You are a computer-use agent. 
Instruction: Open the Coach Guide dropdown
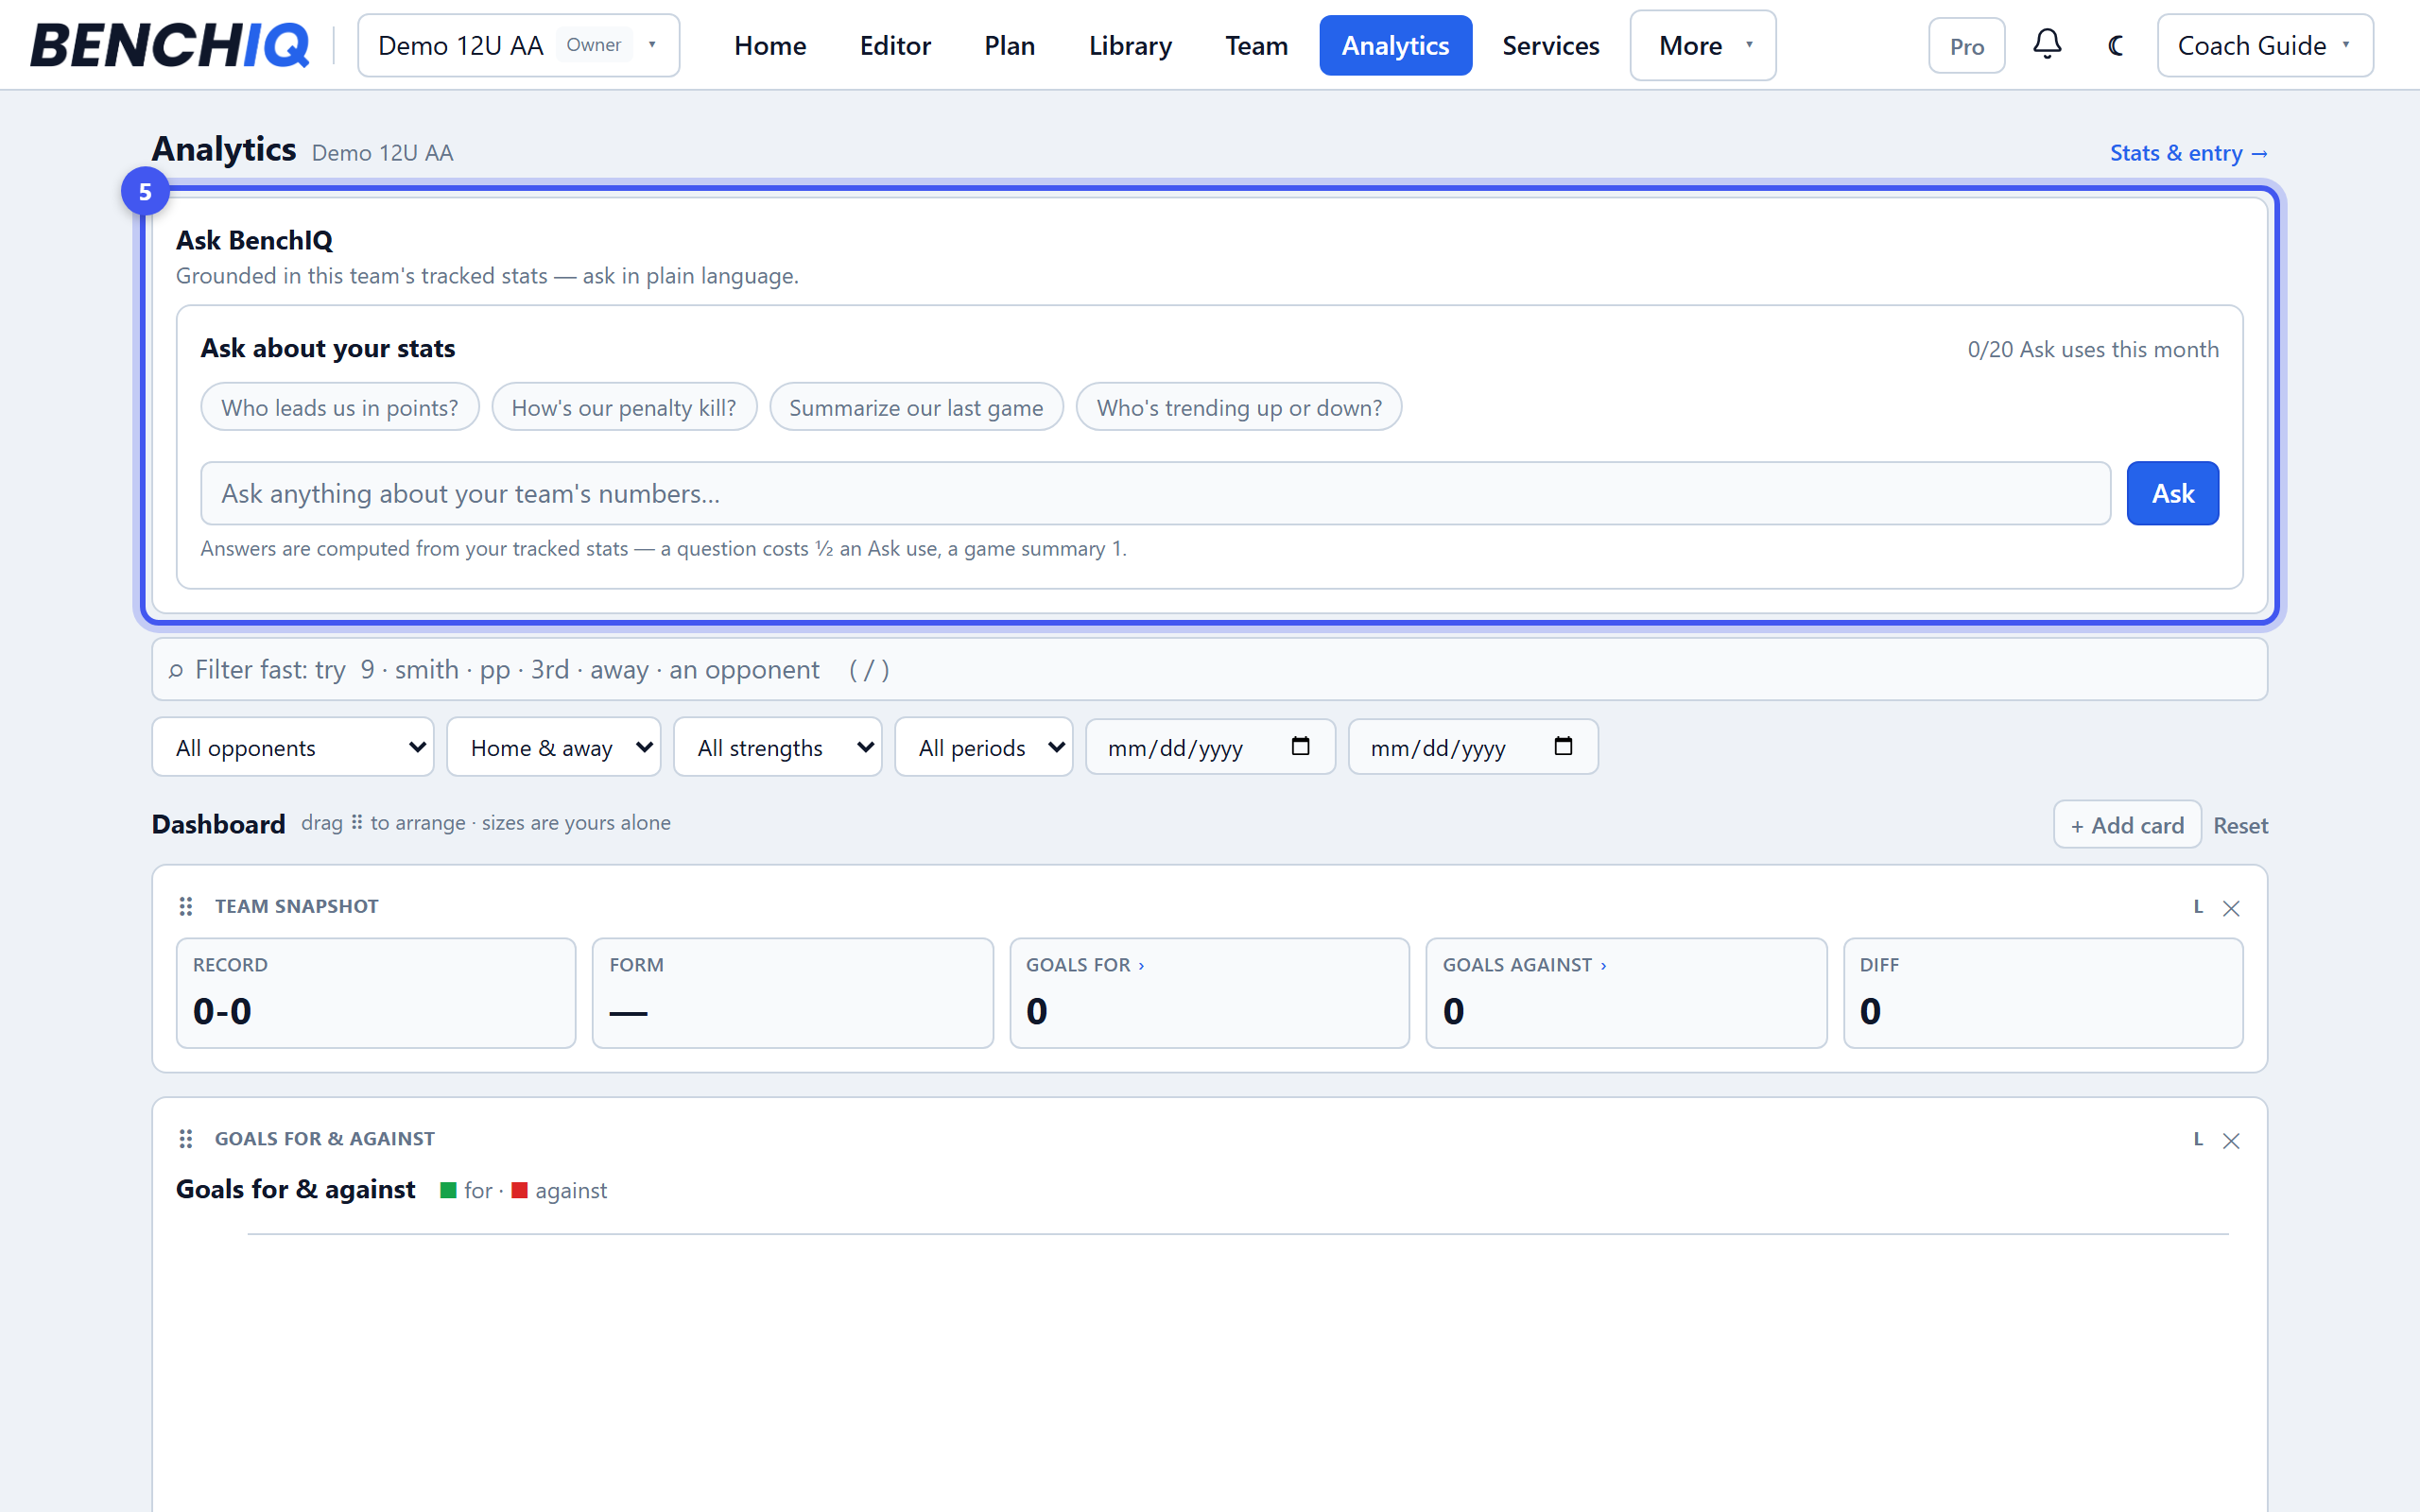point(2264,45)
